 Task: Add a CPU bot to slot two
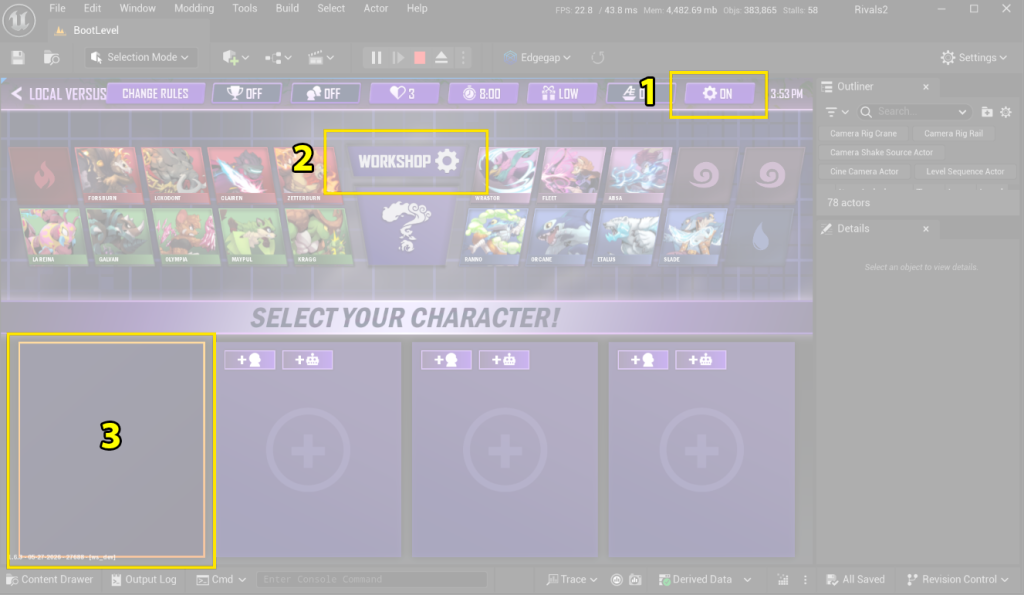point(307,359)
